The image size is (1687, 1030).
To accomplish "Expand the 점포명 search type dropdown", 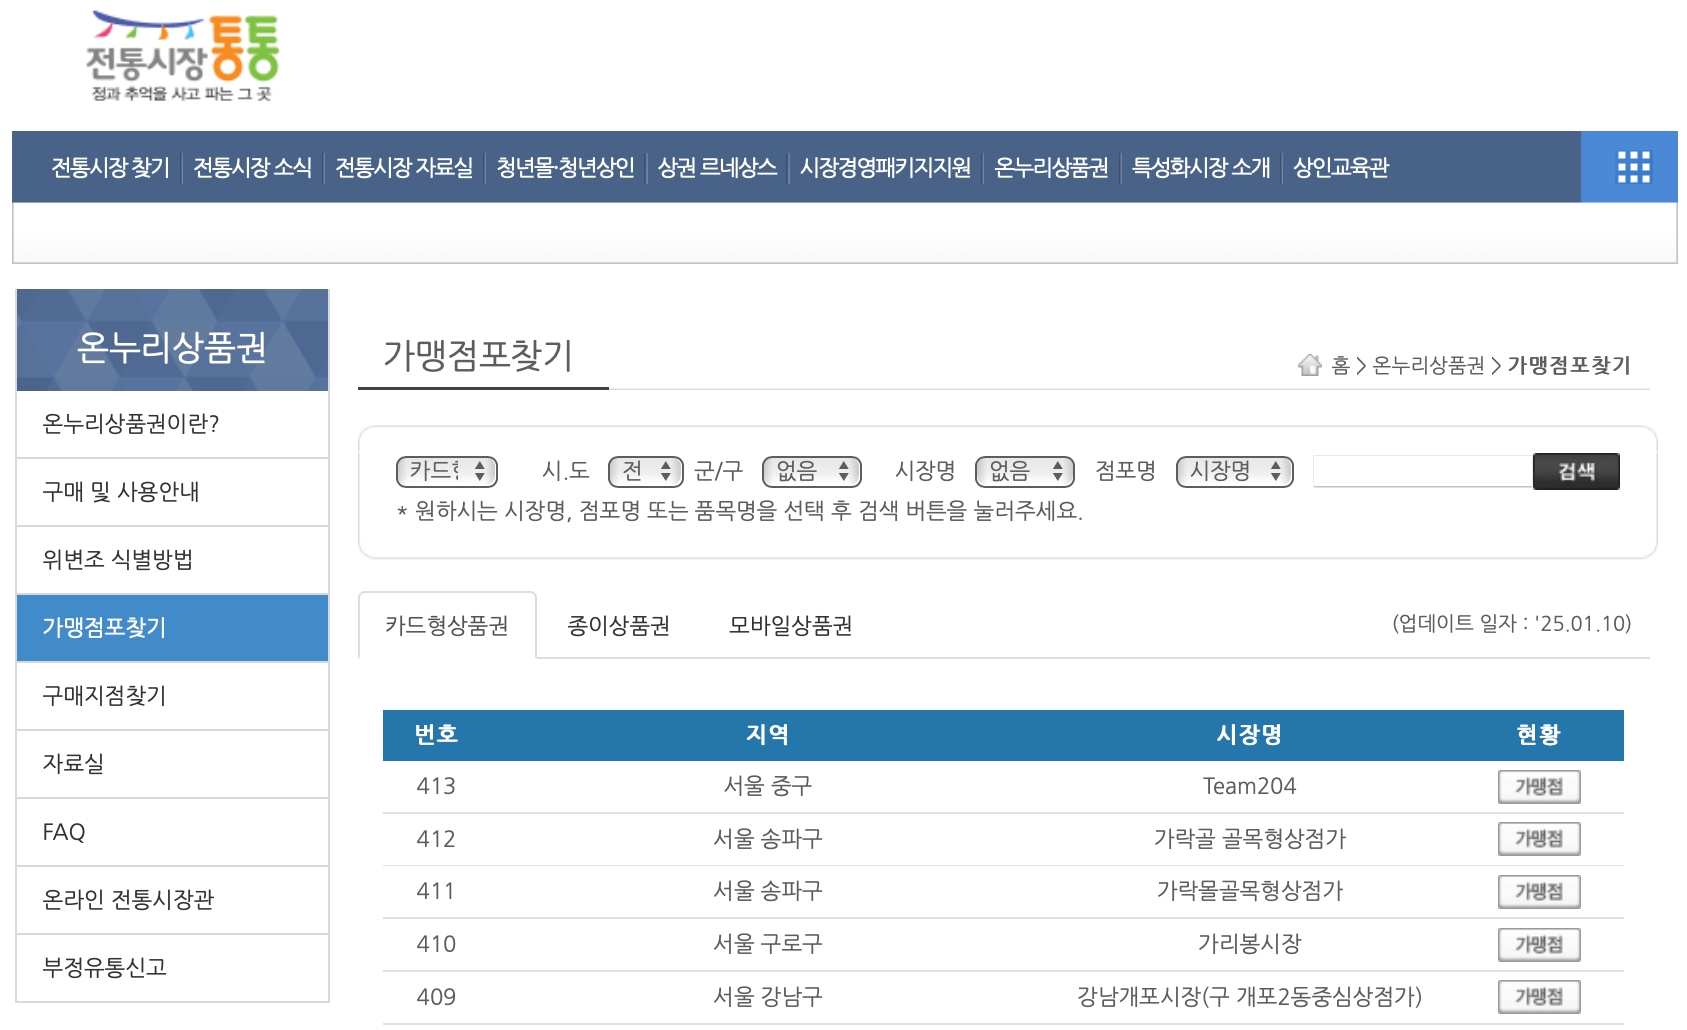I will 1234,471.
